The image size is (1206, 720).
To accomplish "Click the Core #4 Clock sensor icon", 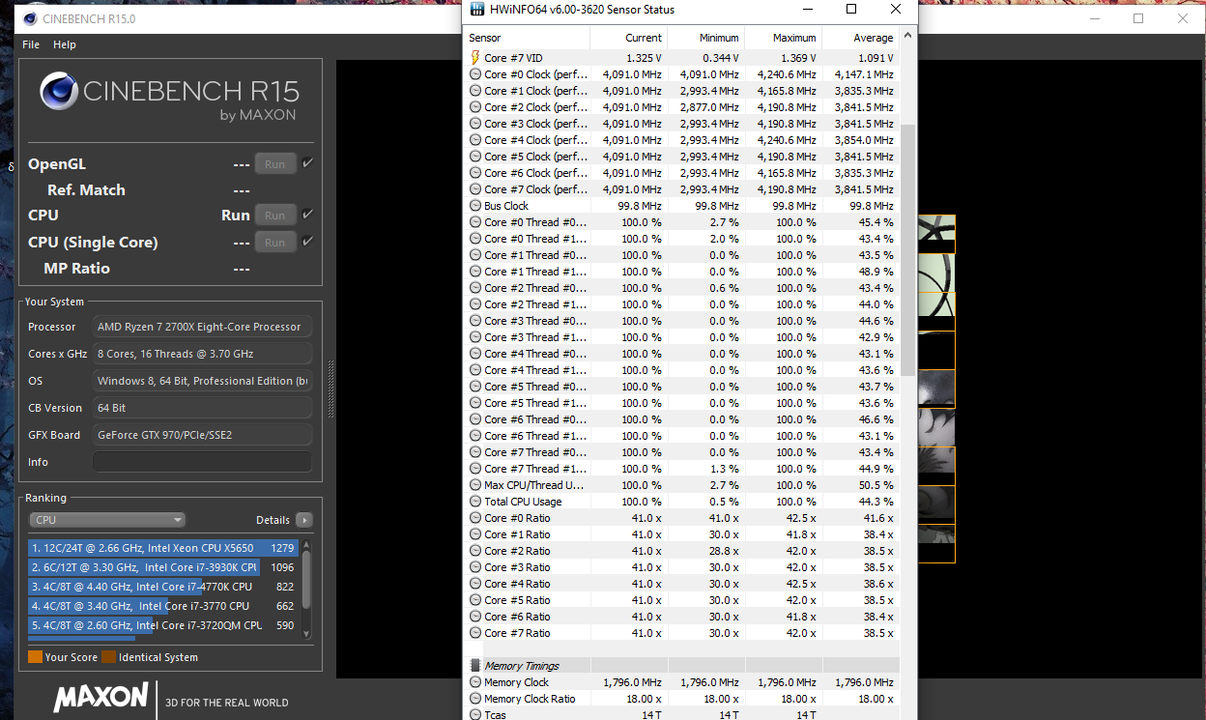I will click(x=475, y=140).
